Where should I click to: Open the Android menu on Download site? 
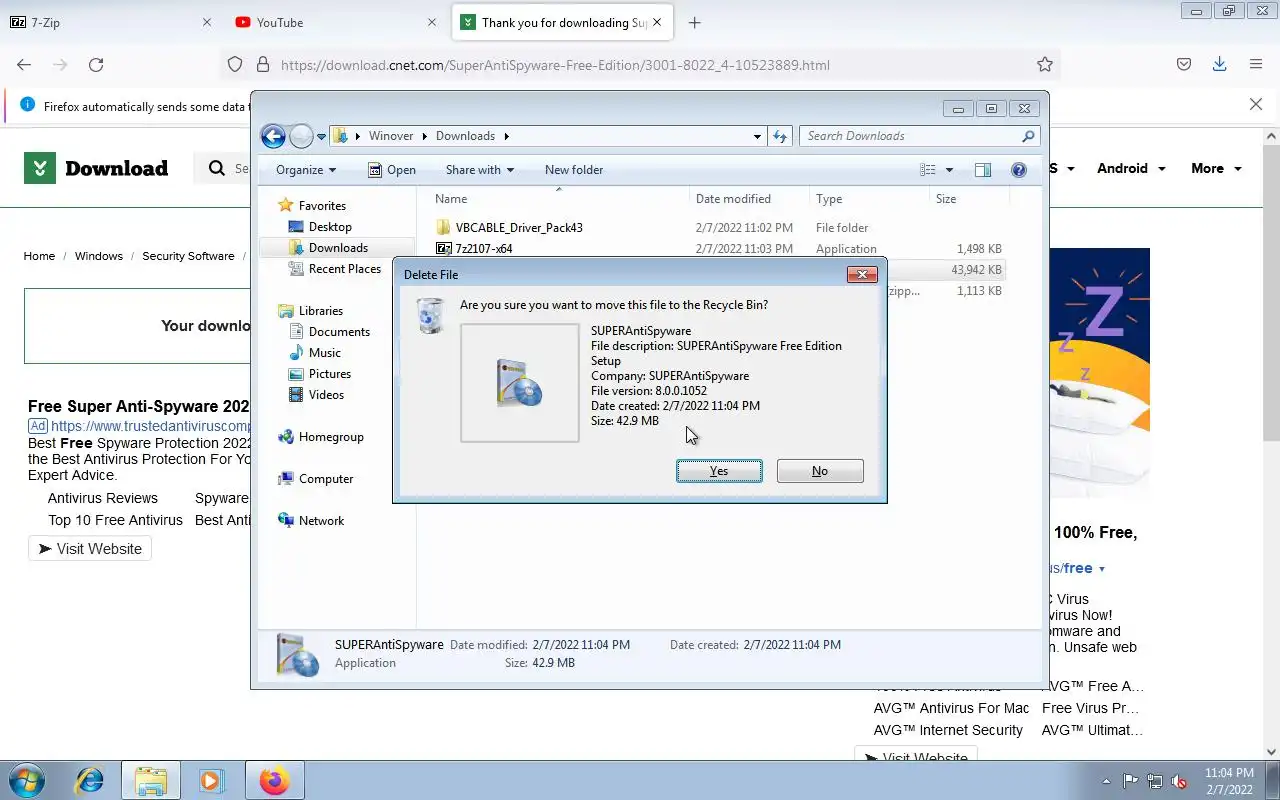1131,168
